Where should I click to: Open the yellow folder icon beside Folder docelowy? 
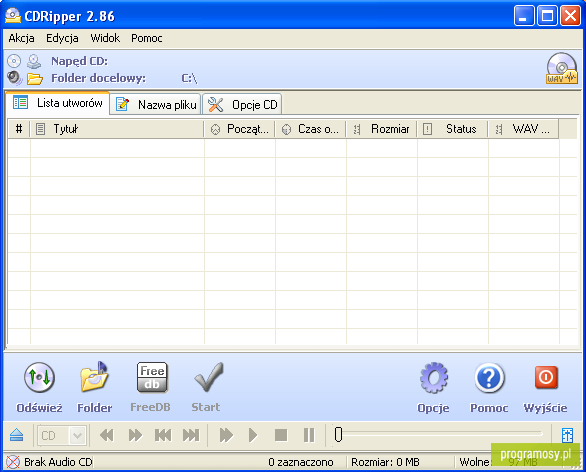(x=35, y=78)
